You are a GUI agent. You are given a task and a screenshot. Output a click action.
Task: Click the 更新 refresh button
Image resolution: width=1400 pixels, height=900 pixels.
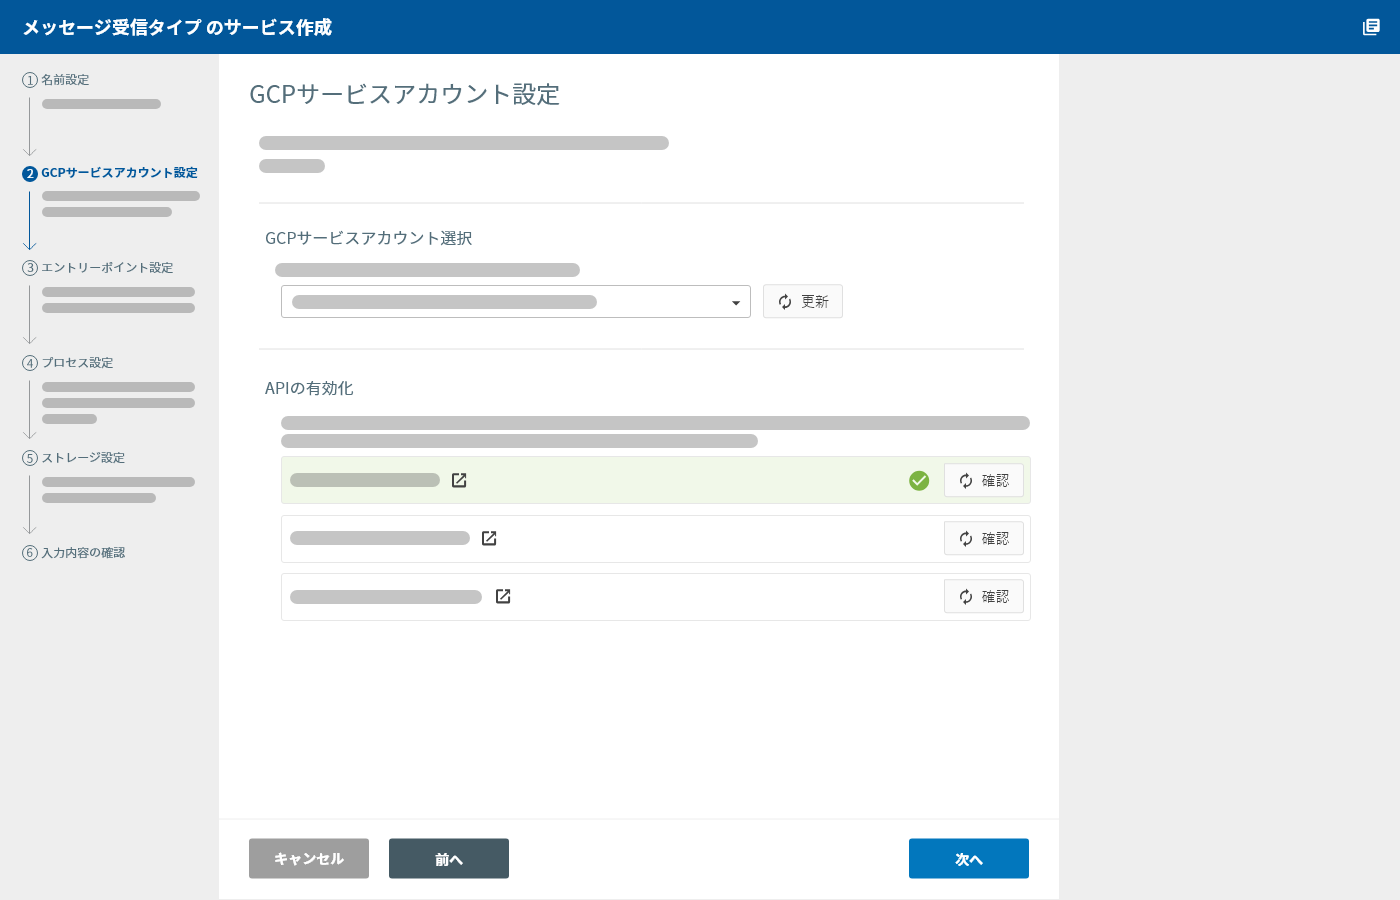[x=803, y=302]
